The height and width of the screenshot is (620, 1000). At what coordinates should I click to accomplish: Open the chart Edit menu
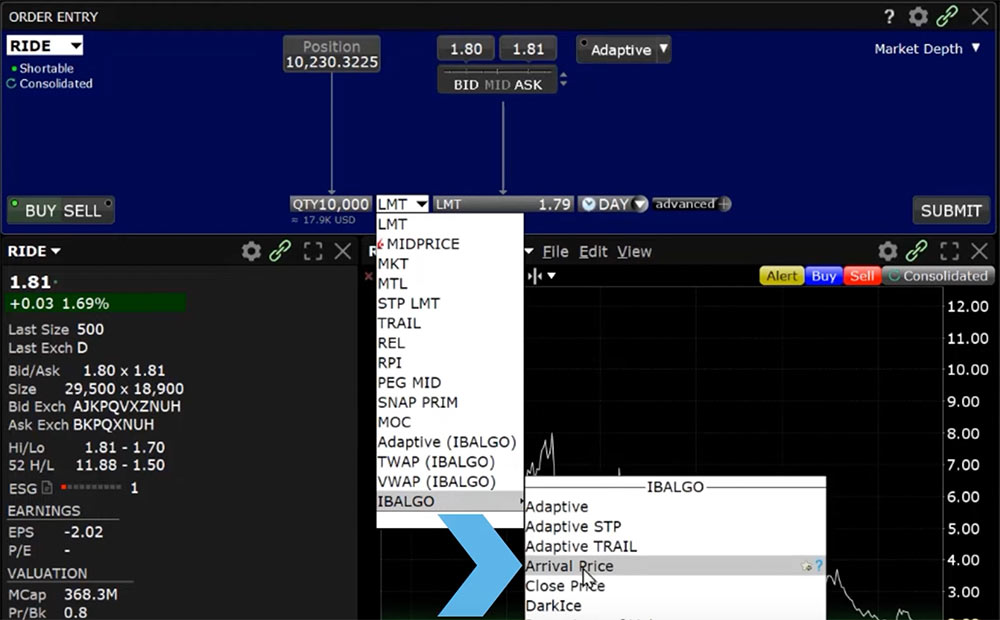593,252
